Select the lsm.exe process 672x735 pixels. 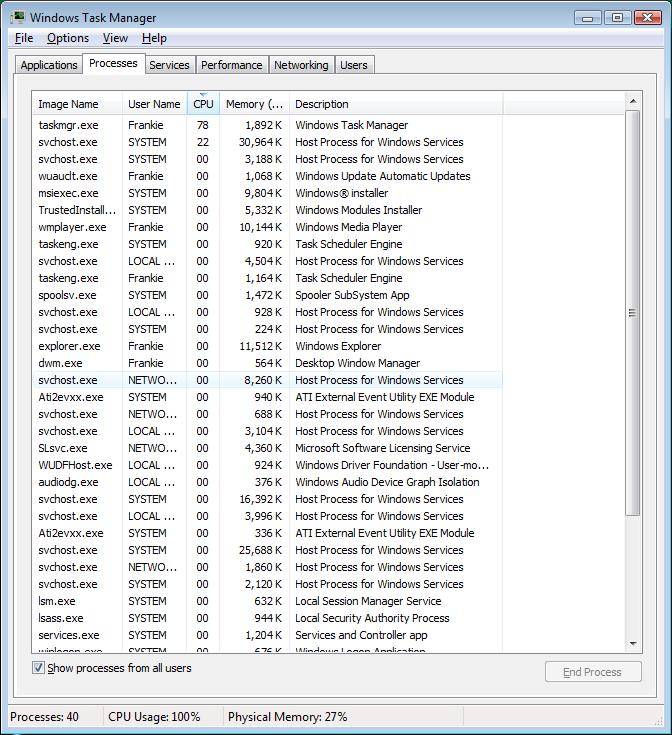(x=267, y=601)
